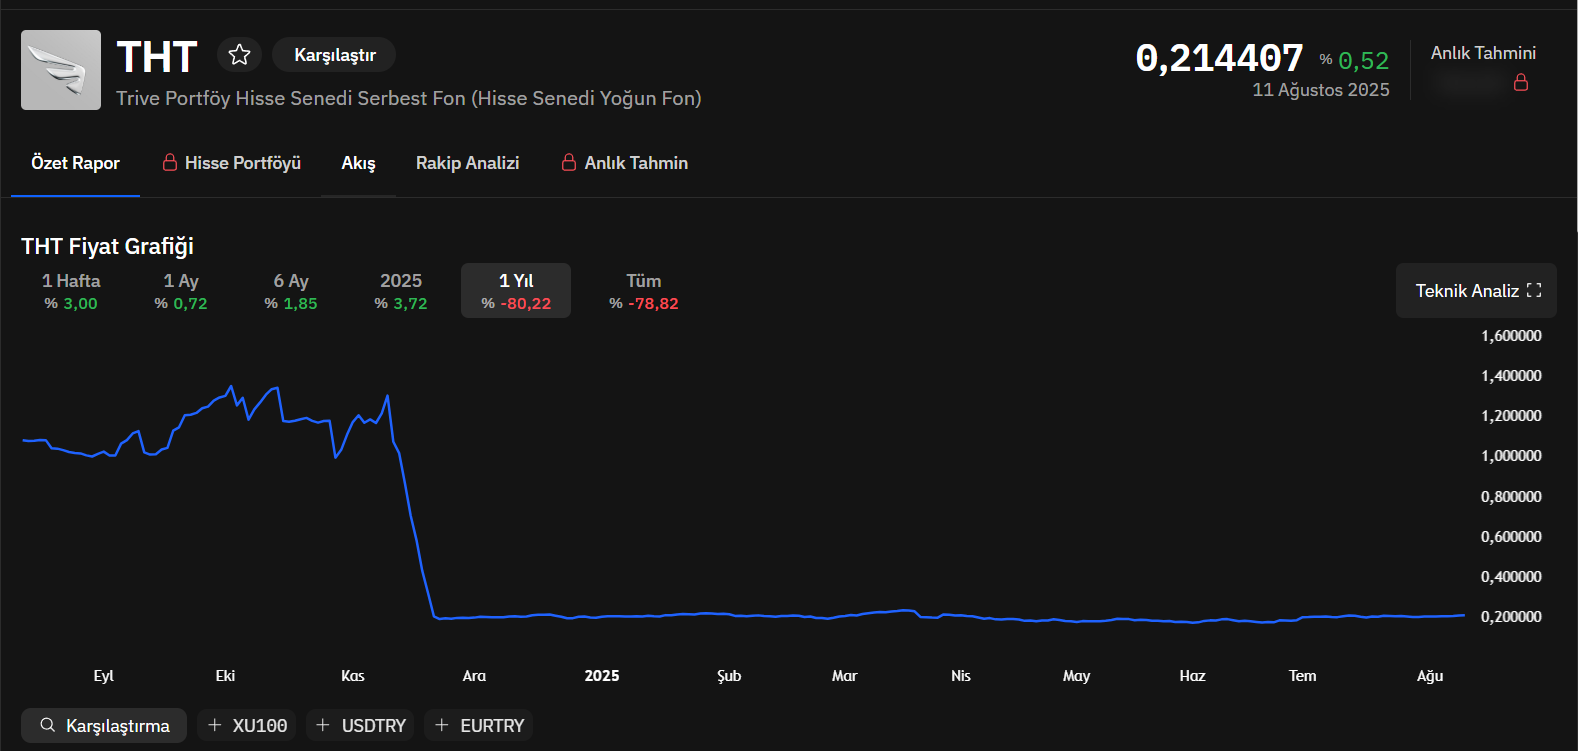Screen dimensions: 1578x751
Task: Select the Tüm all-time chart range
Action: pos(644,291)
